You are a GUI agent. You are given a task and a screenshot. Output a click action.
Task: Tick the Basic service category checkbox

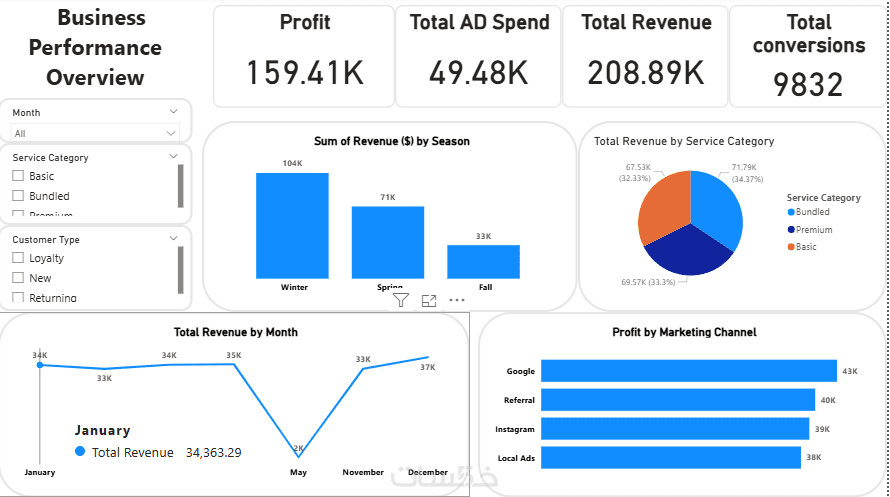pos(18,176)
